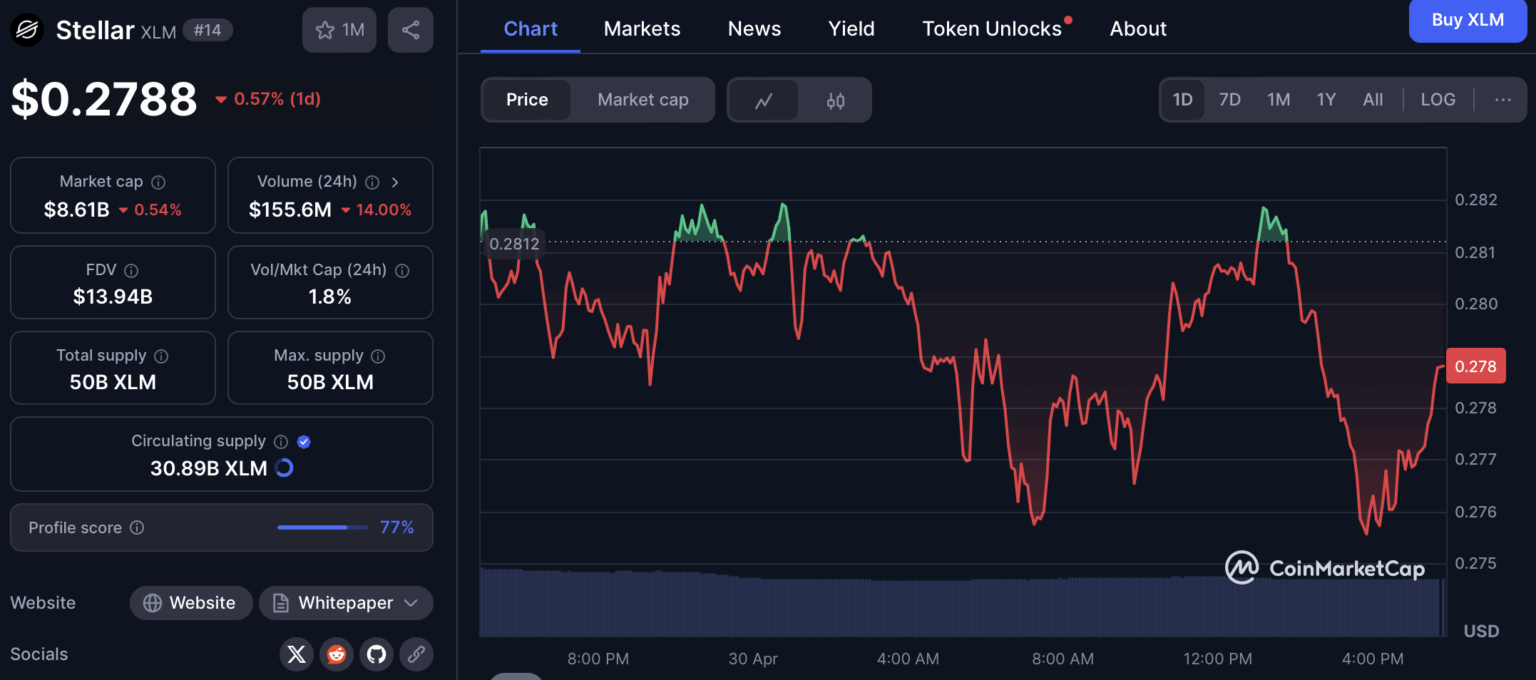Add Stellar to watchlist via the star icon
This screenshot has width=1536, height=680.
[325, 29]
